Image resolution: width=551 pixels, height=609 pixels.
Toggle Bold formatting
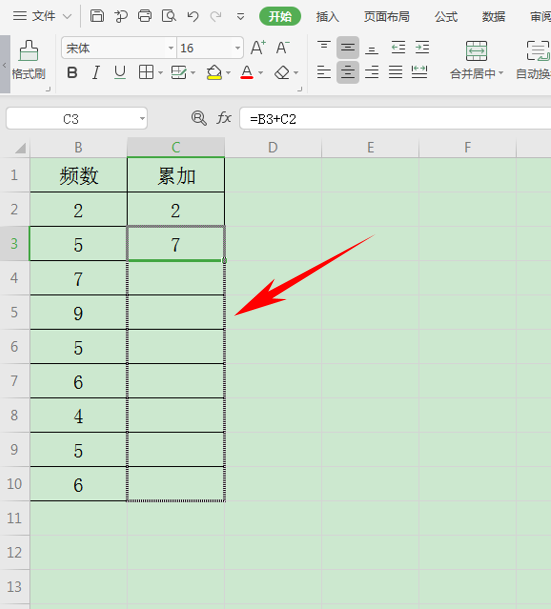pos(72,73)
